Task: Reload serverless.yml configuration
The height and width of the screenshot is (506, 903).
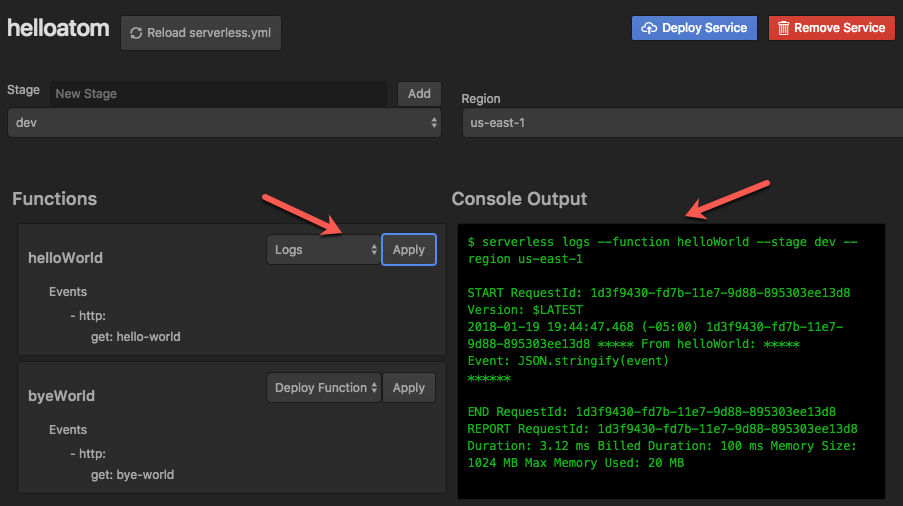Action: pos(201,33)
